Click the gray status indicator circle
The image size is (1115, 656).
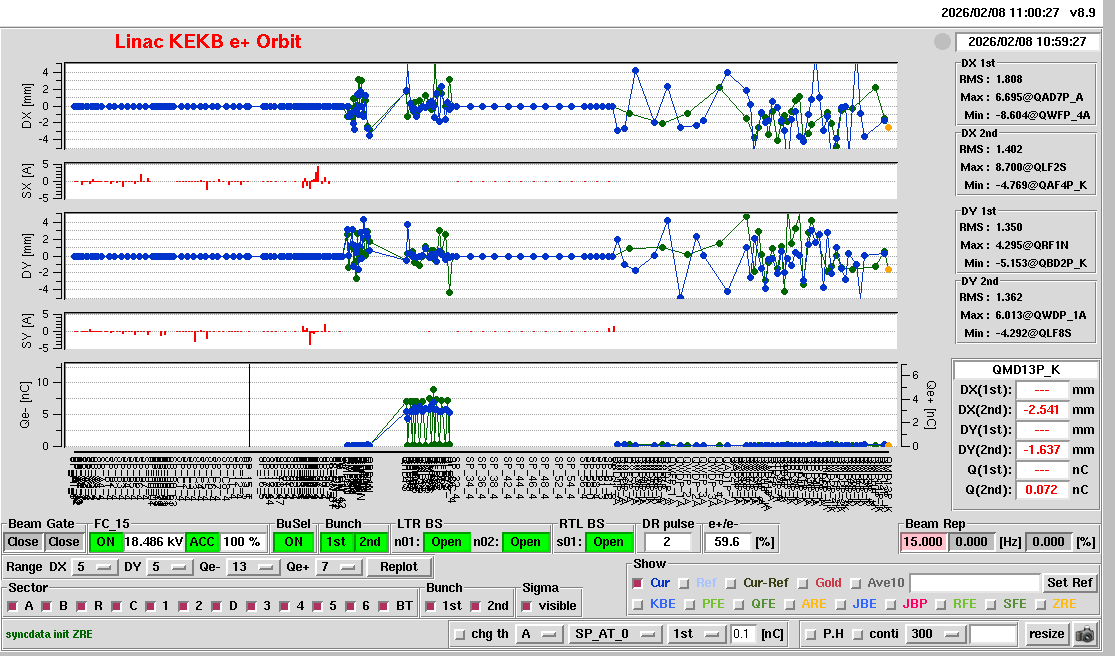[941, 42]
